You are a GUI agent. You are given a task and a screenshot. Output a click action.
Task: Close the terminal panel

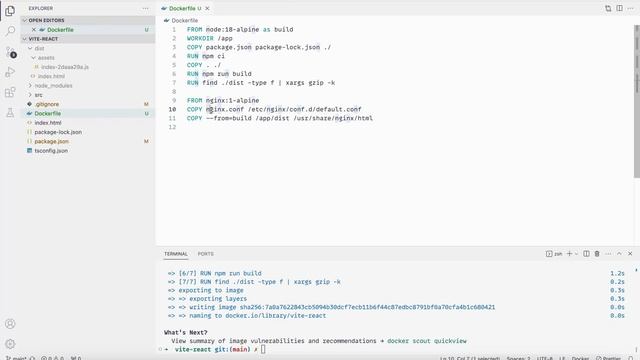630,253
